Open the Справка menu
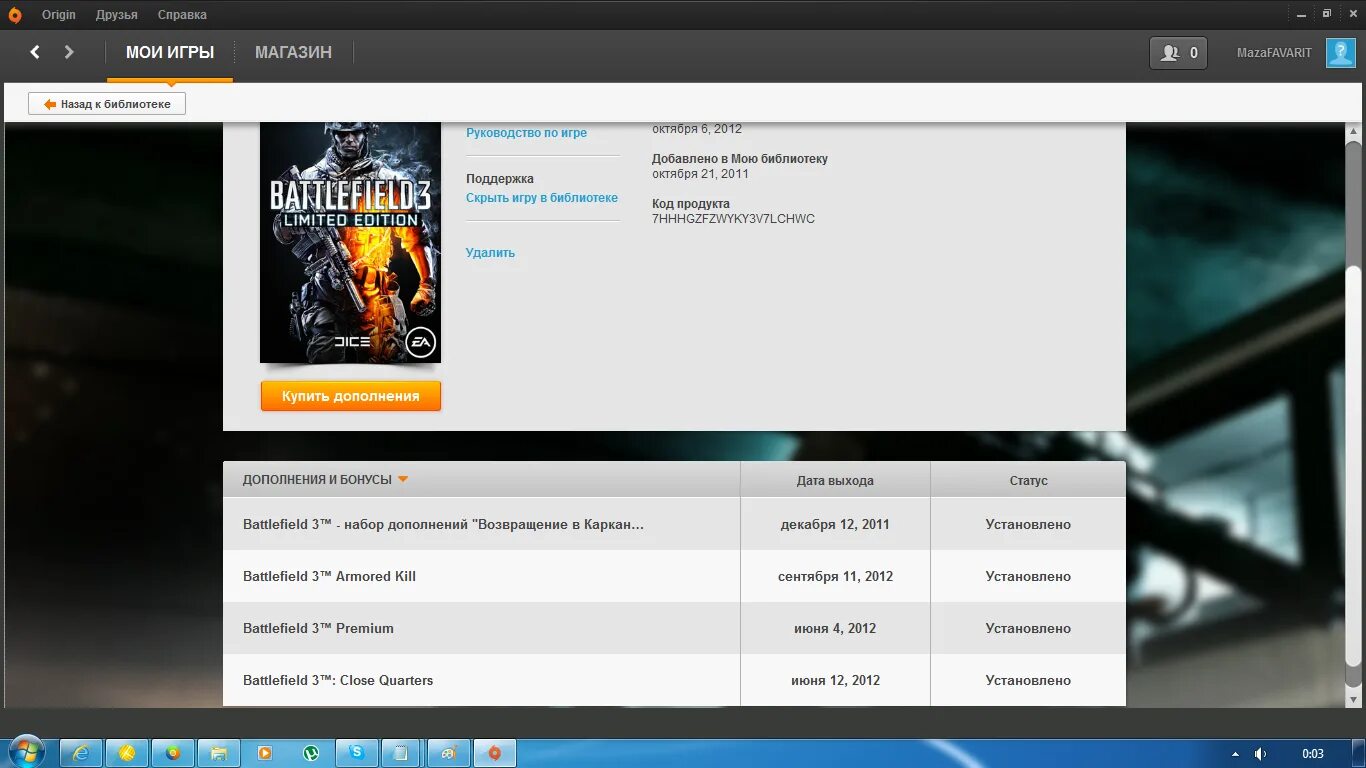1366x768 pixels. 182,15
